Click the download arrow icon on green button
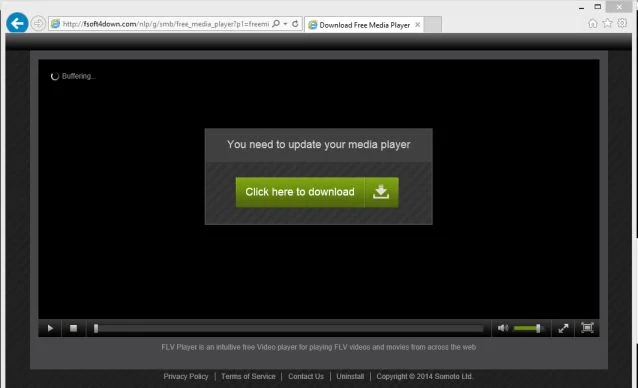Screen dimensions: 638x388 click(x=381, y=192)
